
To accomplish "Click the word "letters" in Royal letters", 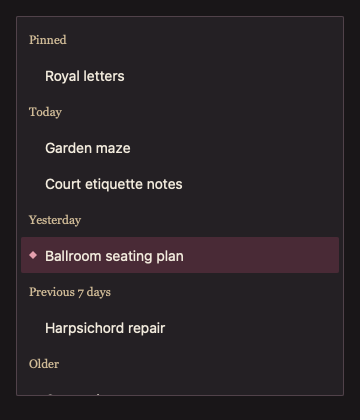I will point(104,76).
